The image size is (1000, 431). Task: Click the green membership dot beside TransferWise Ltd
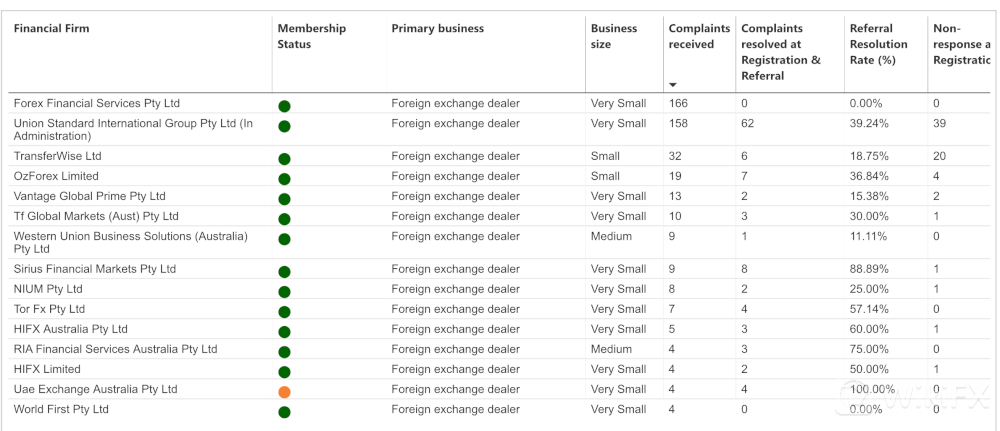coord(284,159)
